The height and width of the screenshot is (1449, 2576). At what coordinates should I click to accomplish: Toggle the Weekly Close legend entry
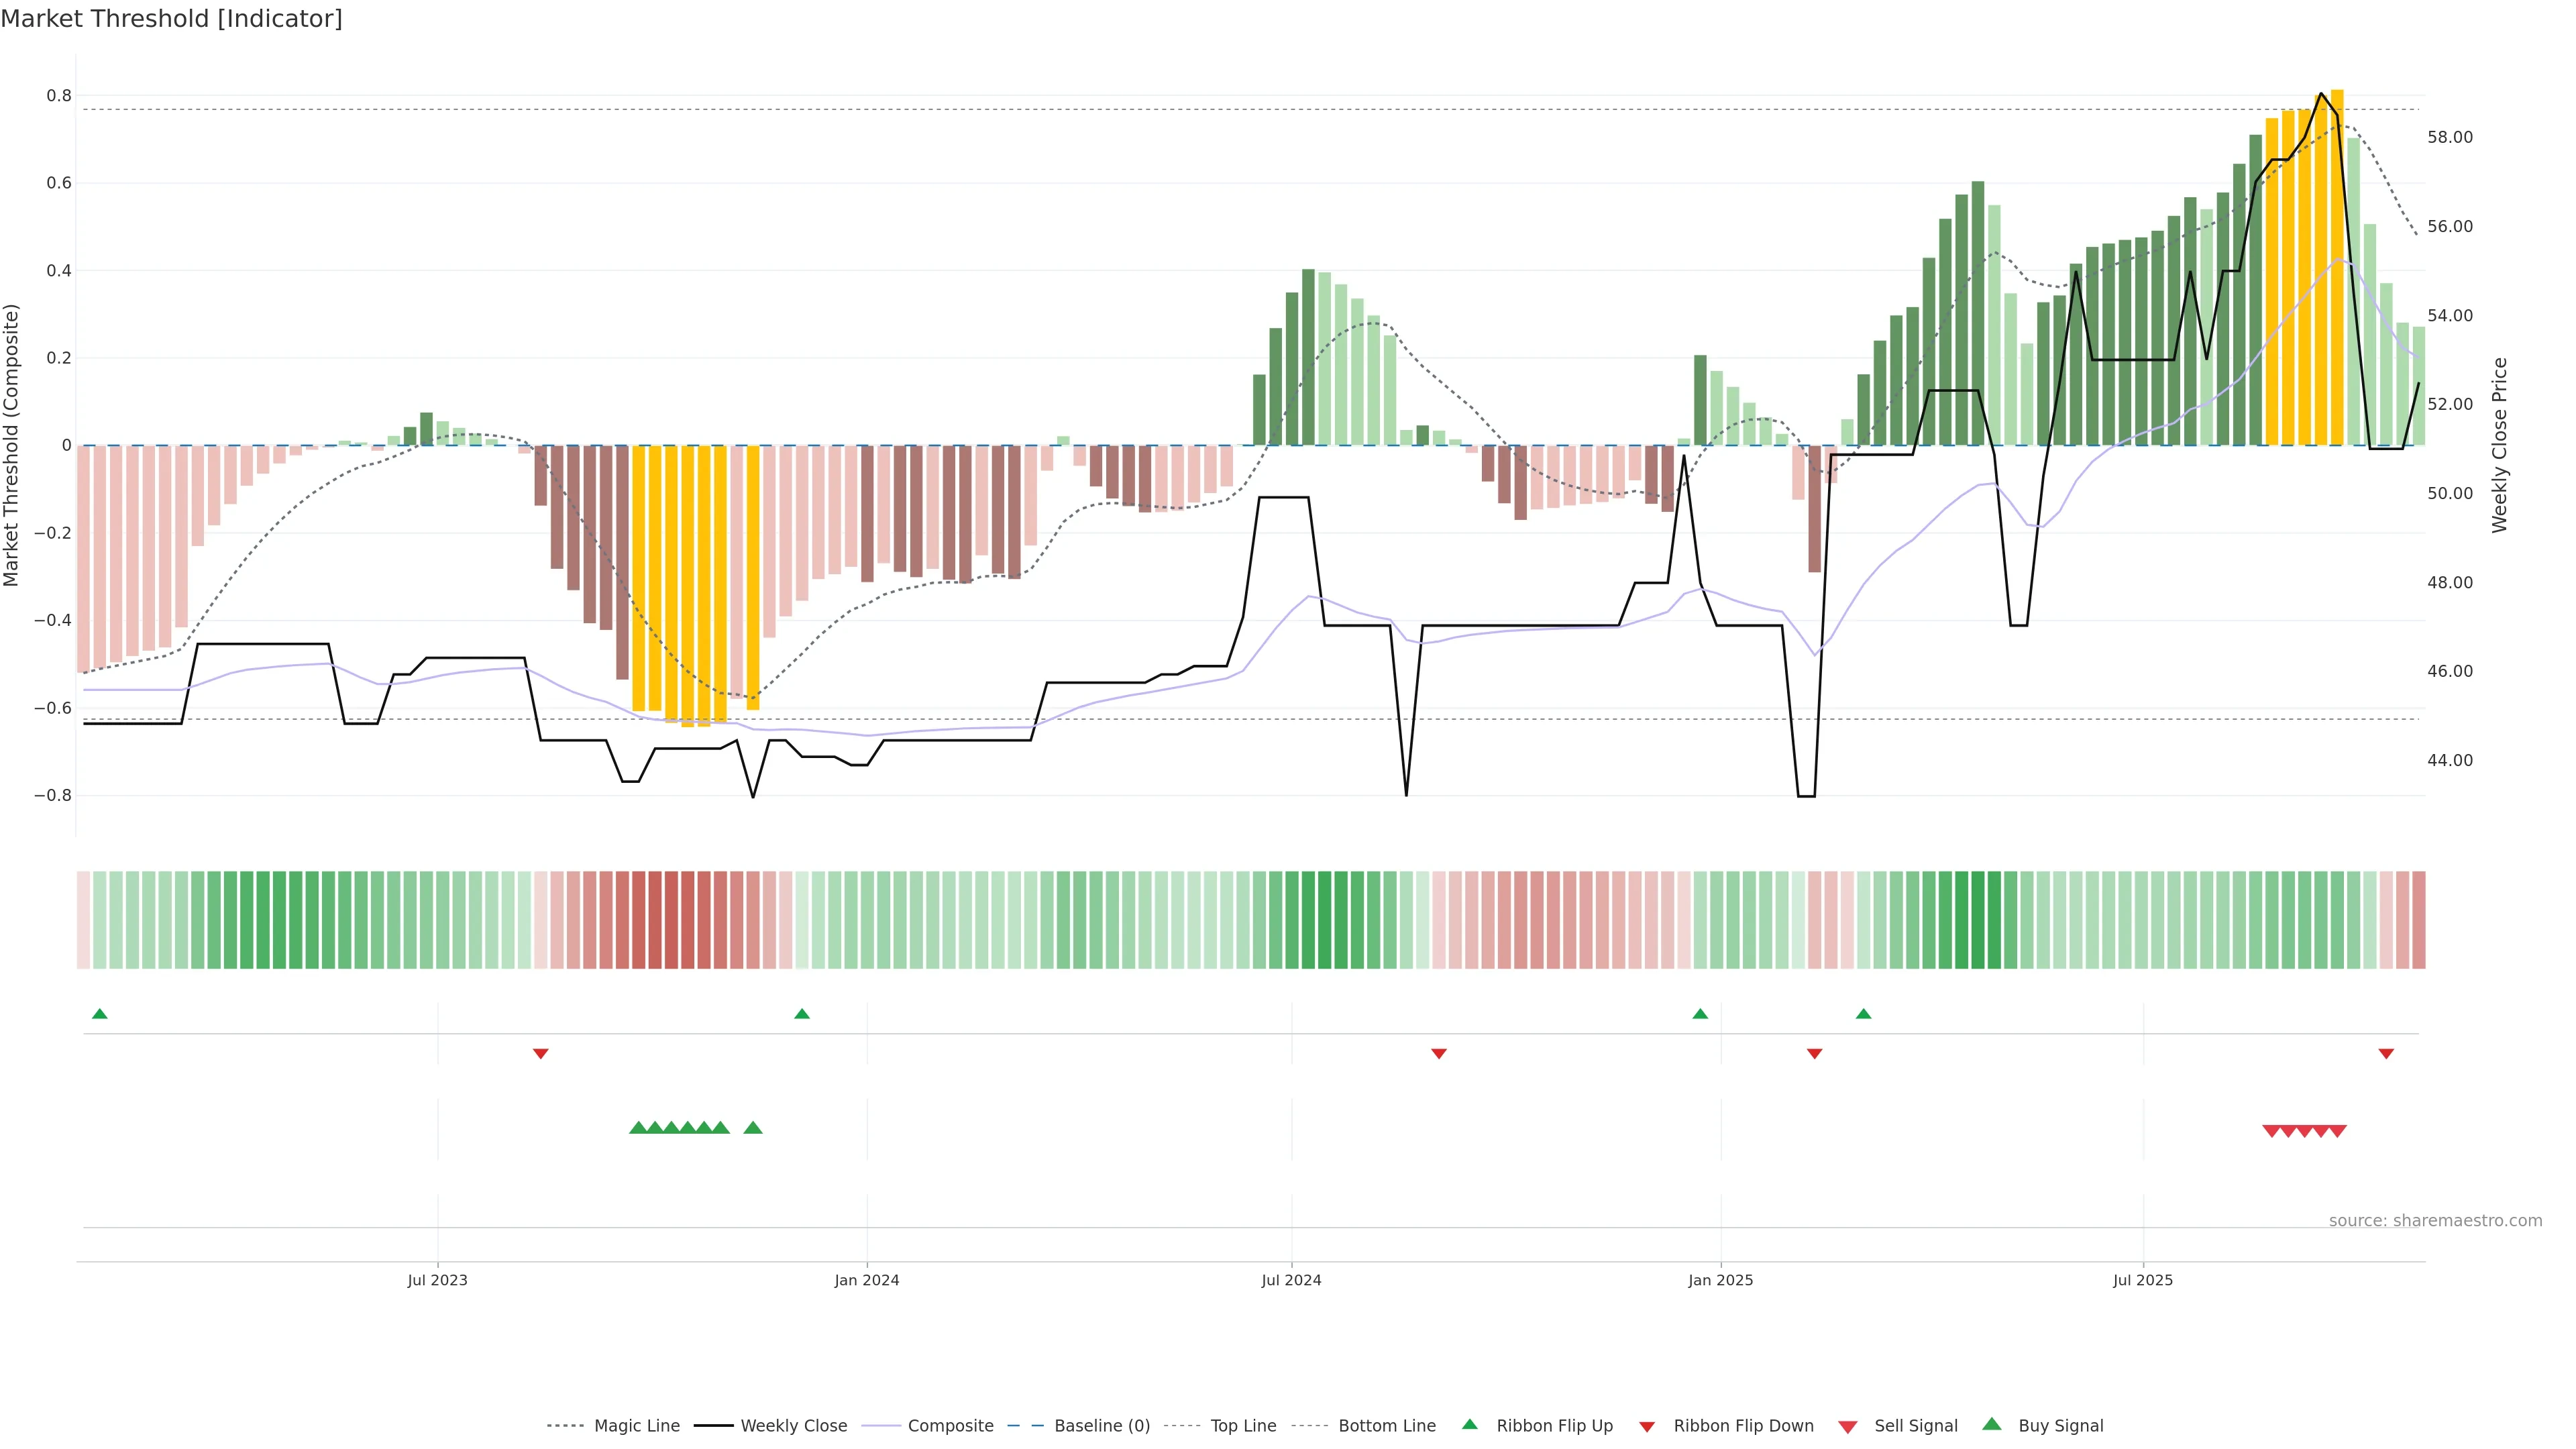(793, 1426)
